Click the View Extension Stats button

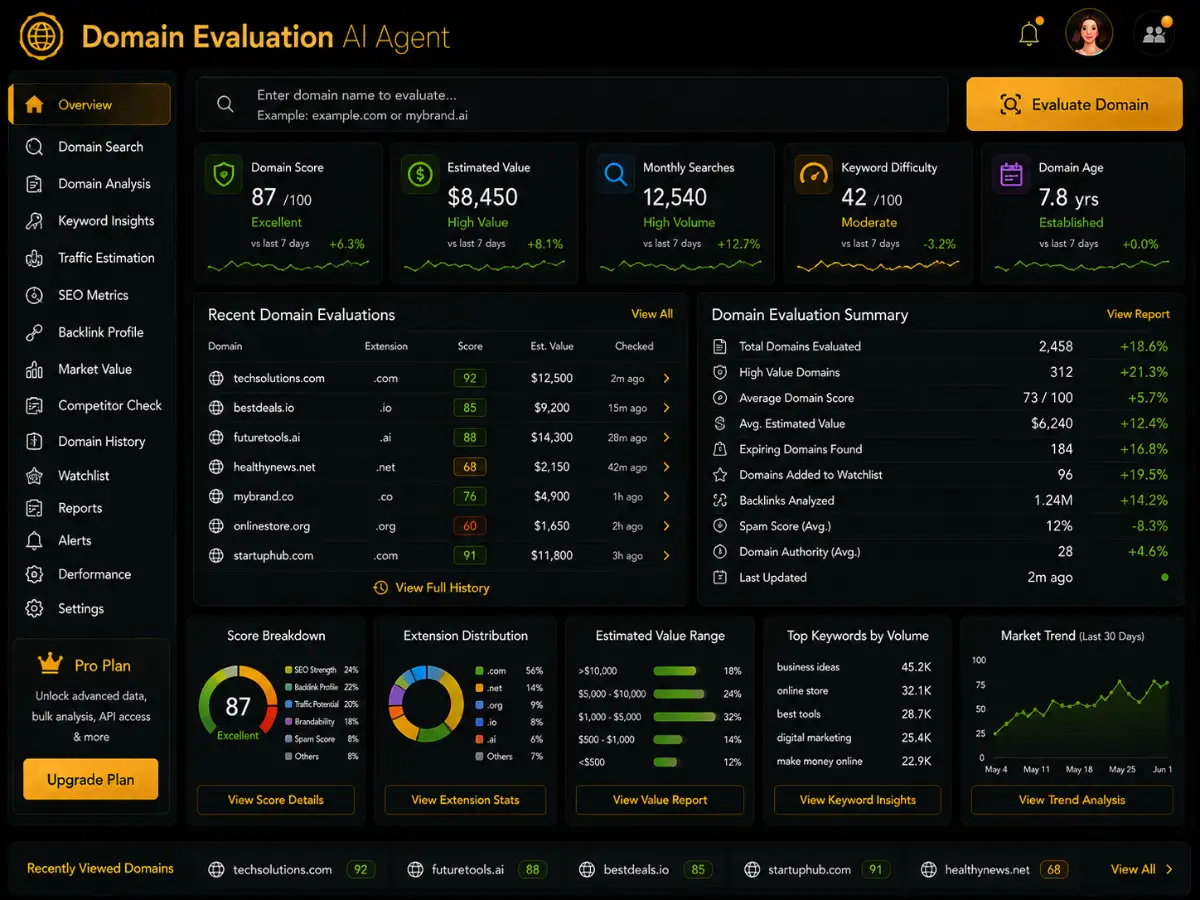[x=466, y=800]
